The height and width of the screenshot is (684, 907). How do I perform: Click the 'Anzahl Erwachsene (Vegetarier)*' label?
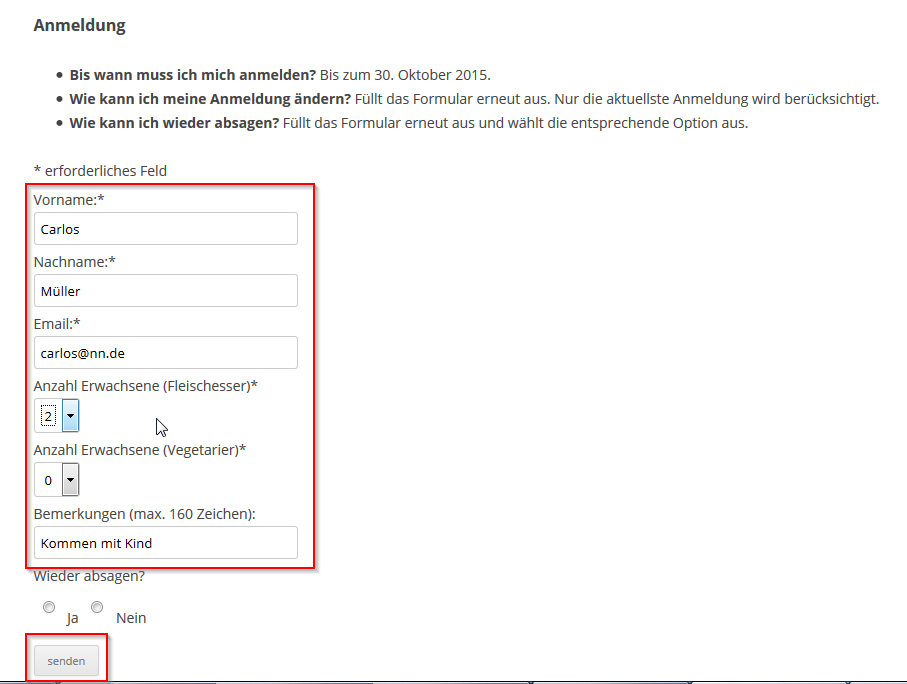[140, 450]
